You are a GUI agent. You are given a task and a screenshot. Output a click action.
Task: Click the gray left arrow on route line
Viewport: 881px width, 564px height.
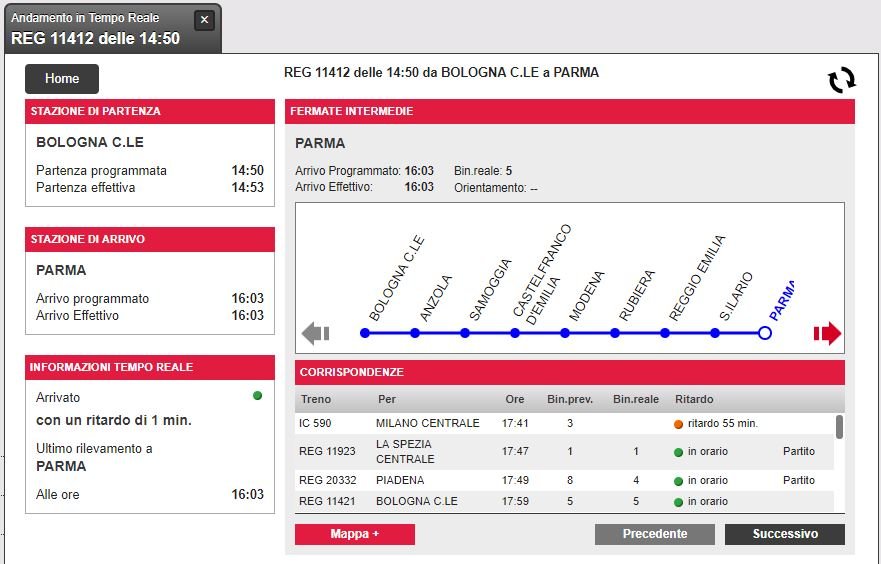click(316, 334)
